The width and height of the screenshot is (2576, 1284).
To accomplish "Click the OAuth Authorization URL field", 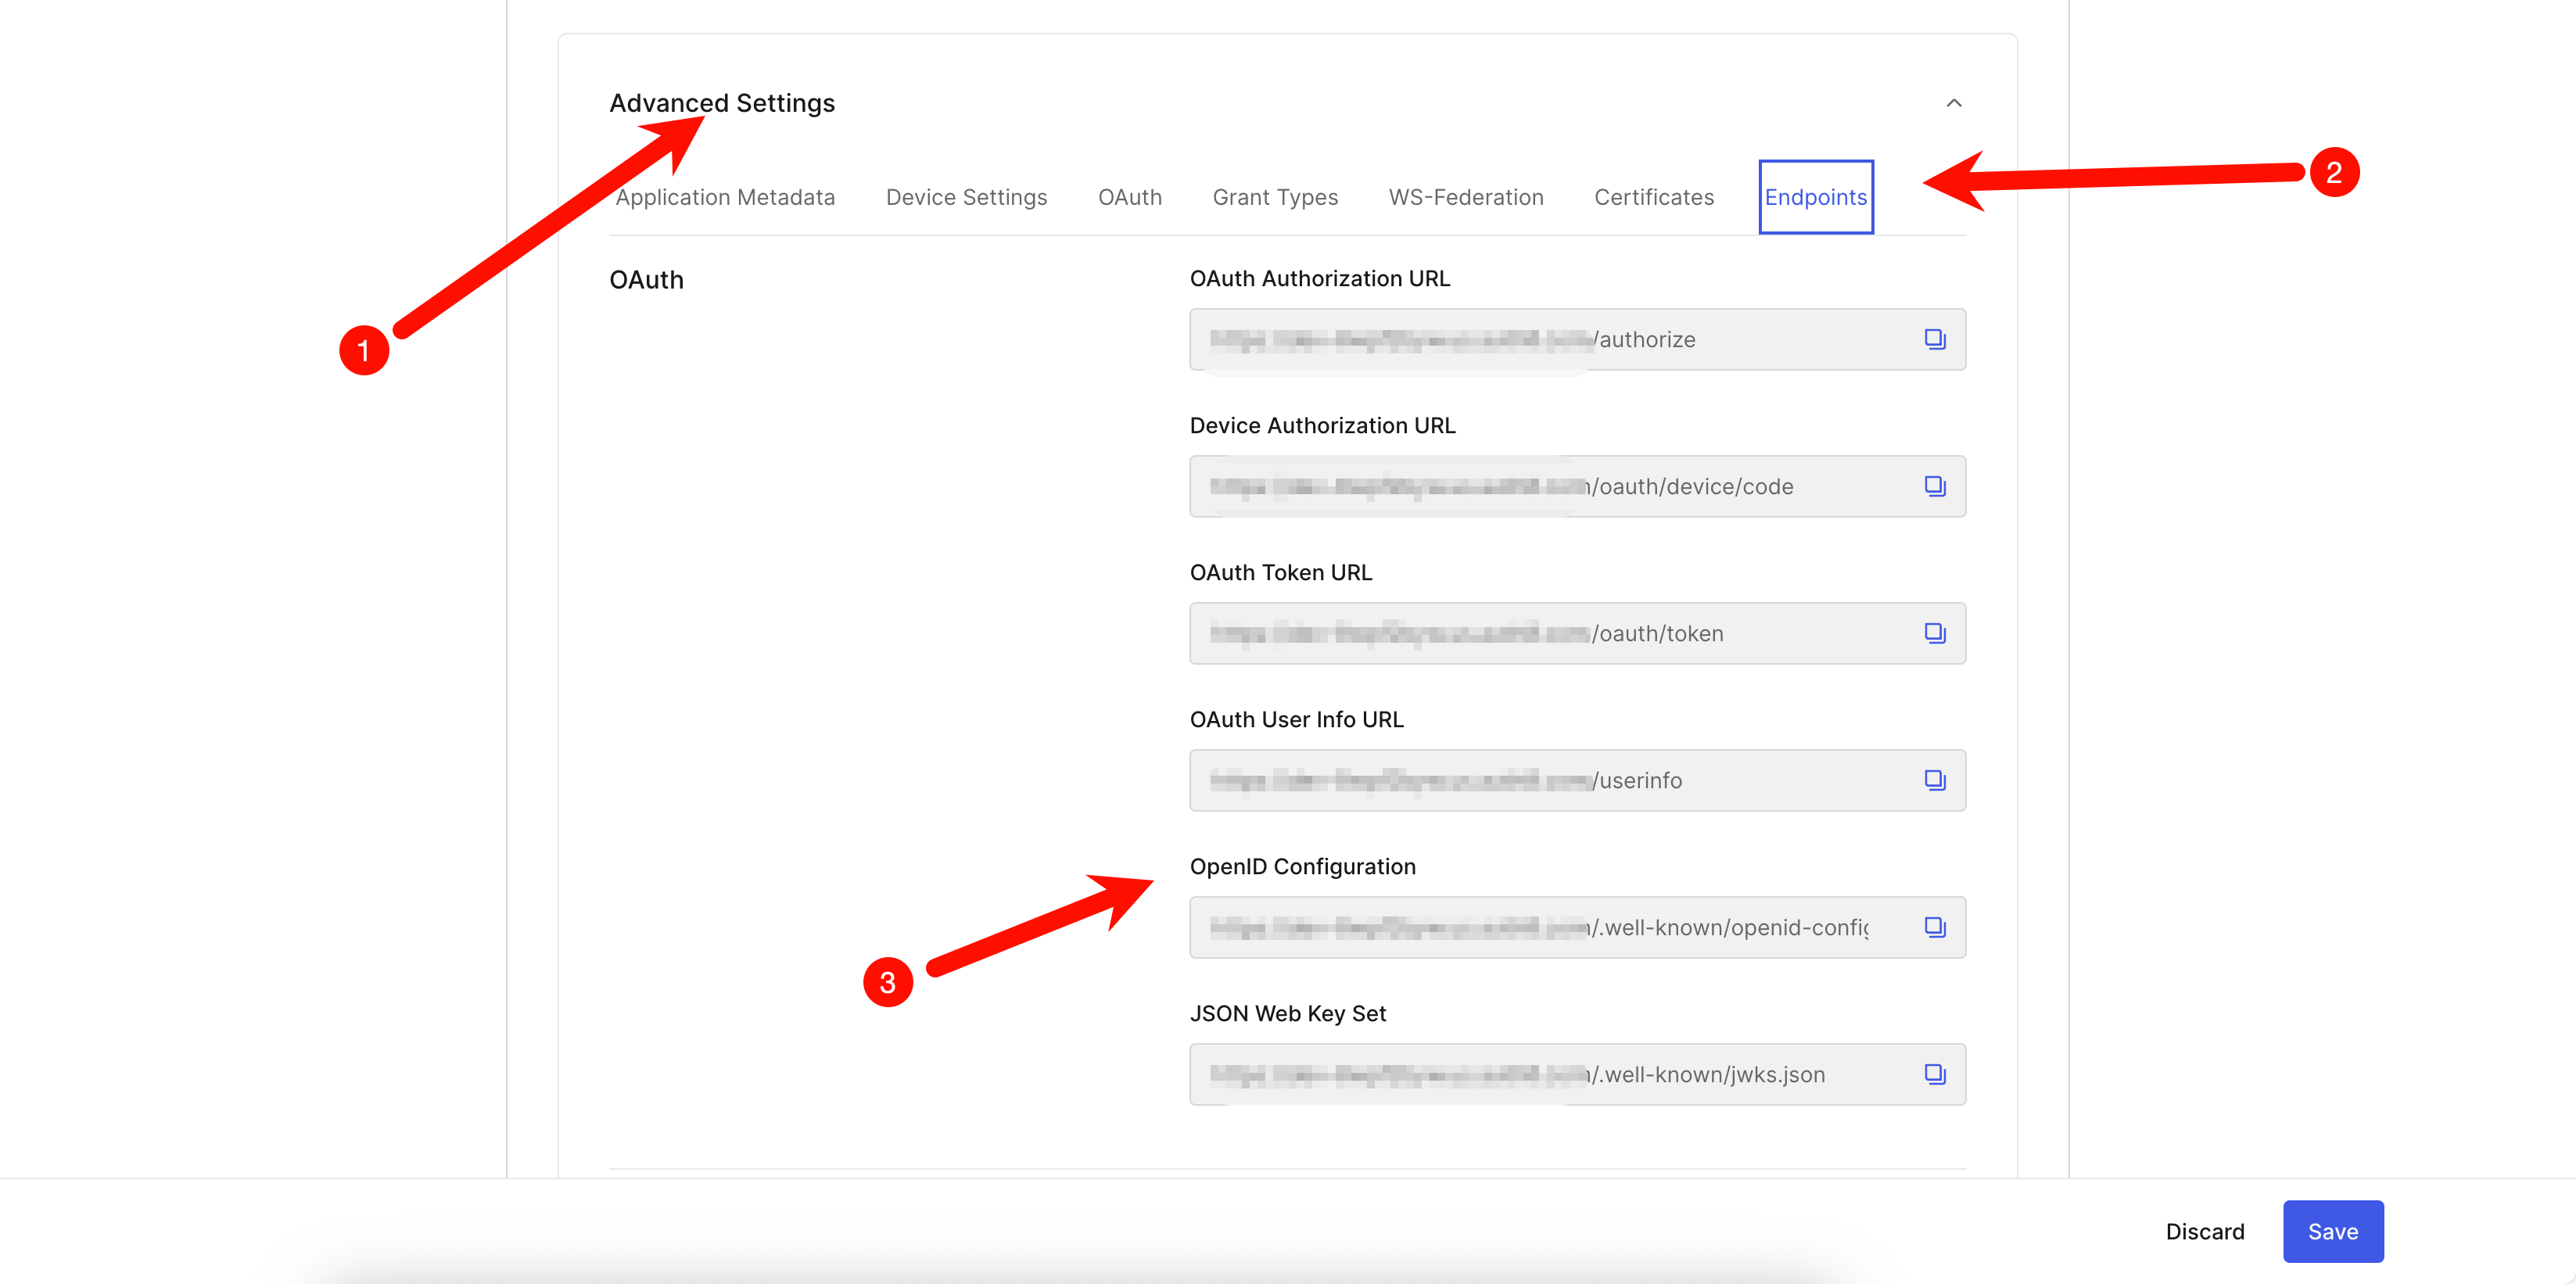I will [x=1577, y=339].
